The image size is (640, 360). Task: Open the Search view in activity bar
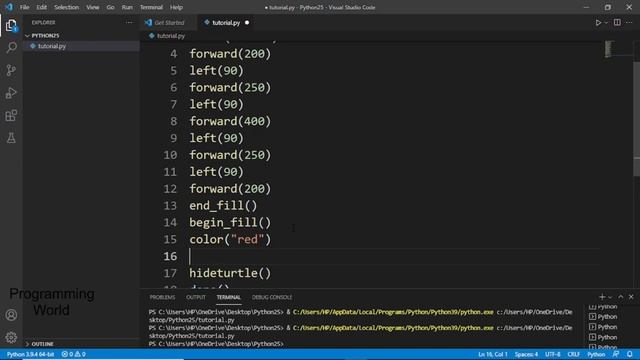click(11, 47)
